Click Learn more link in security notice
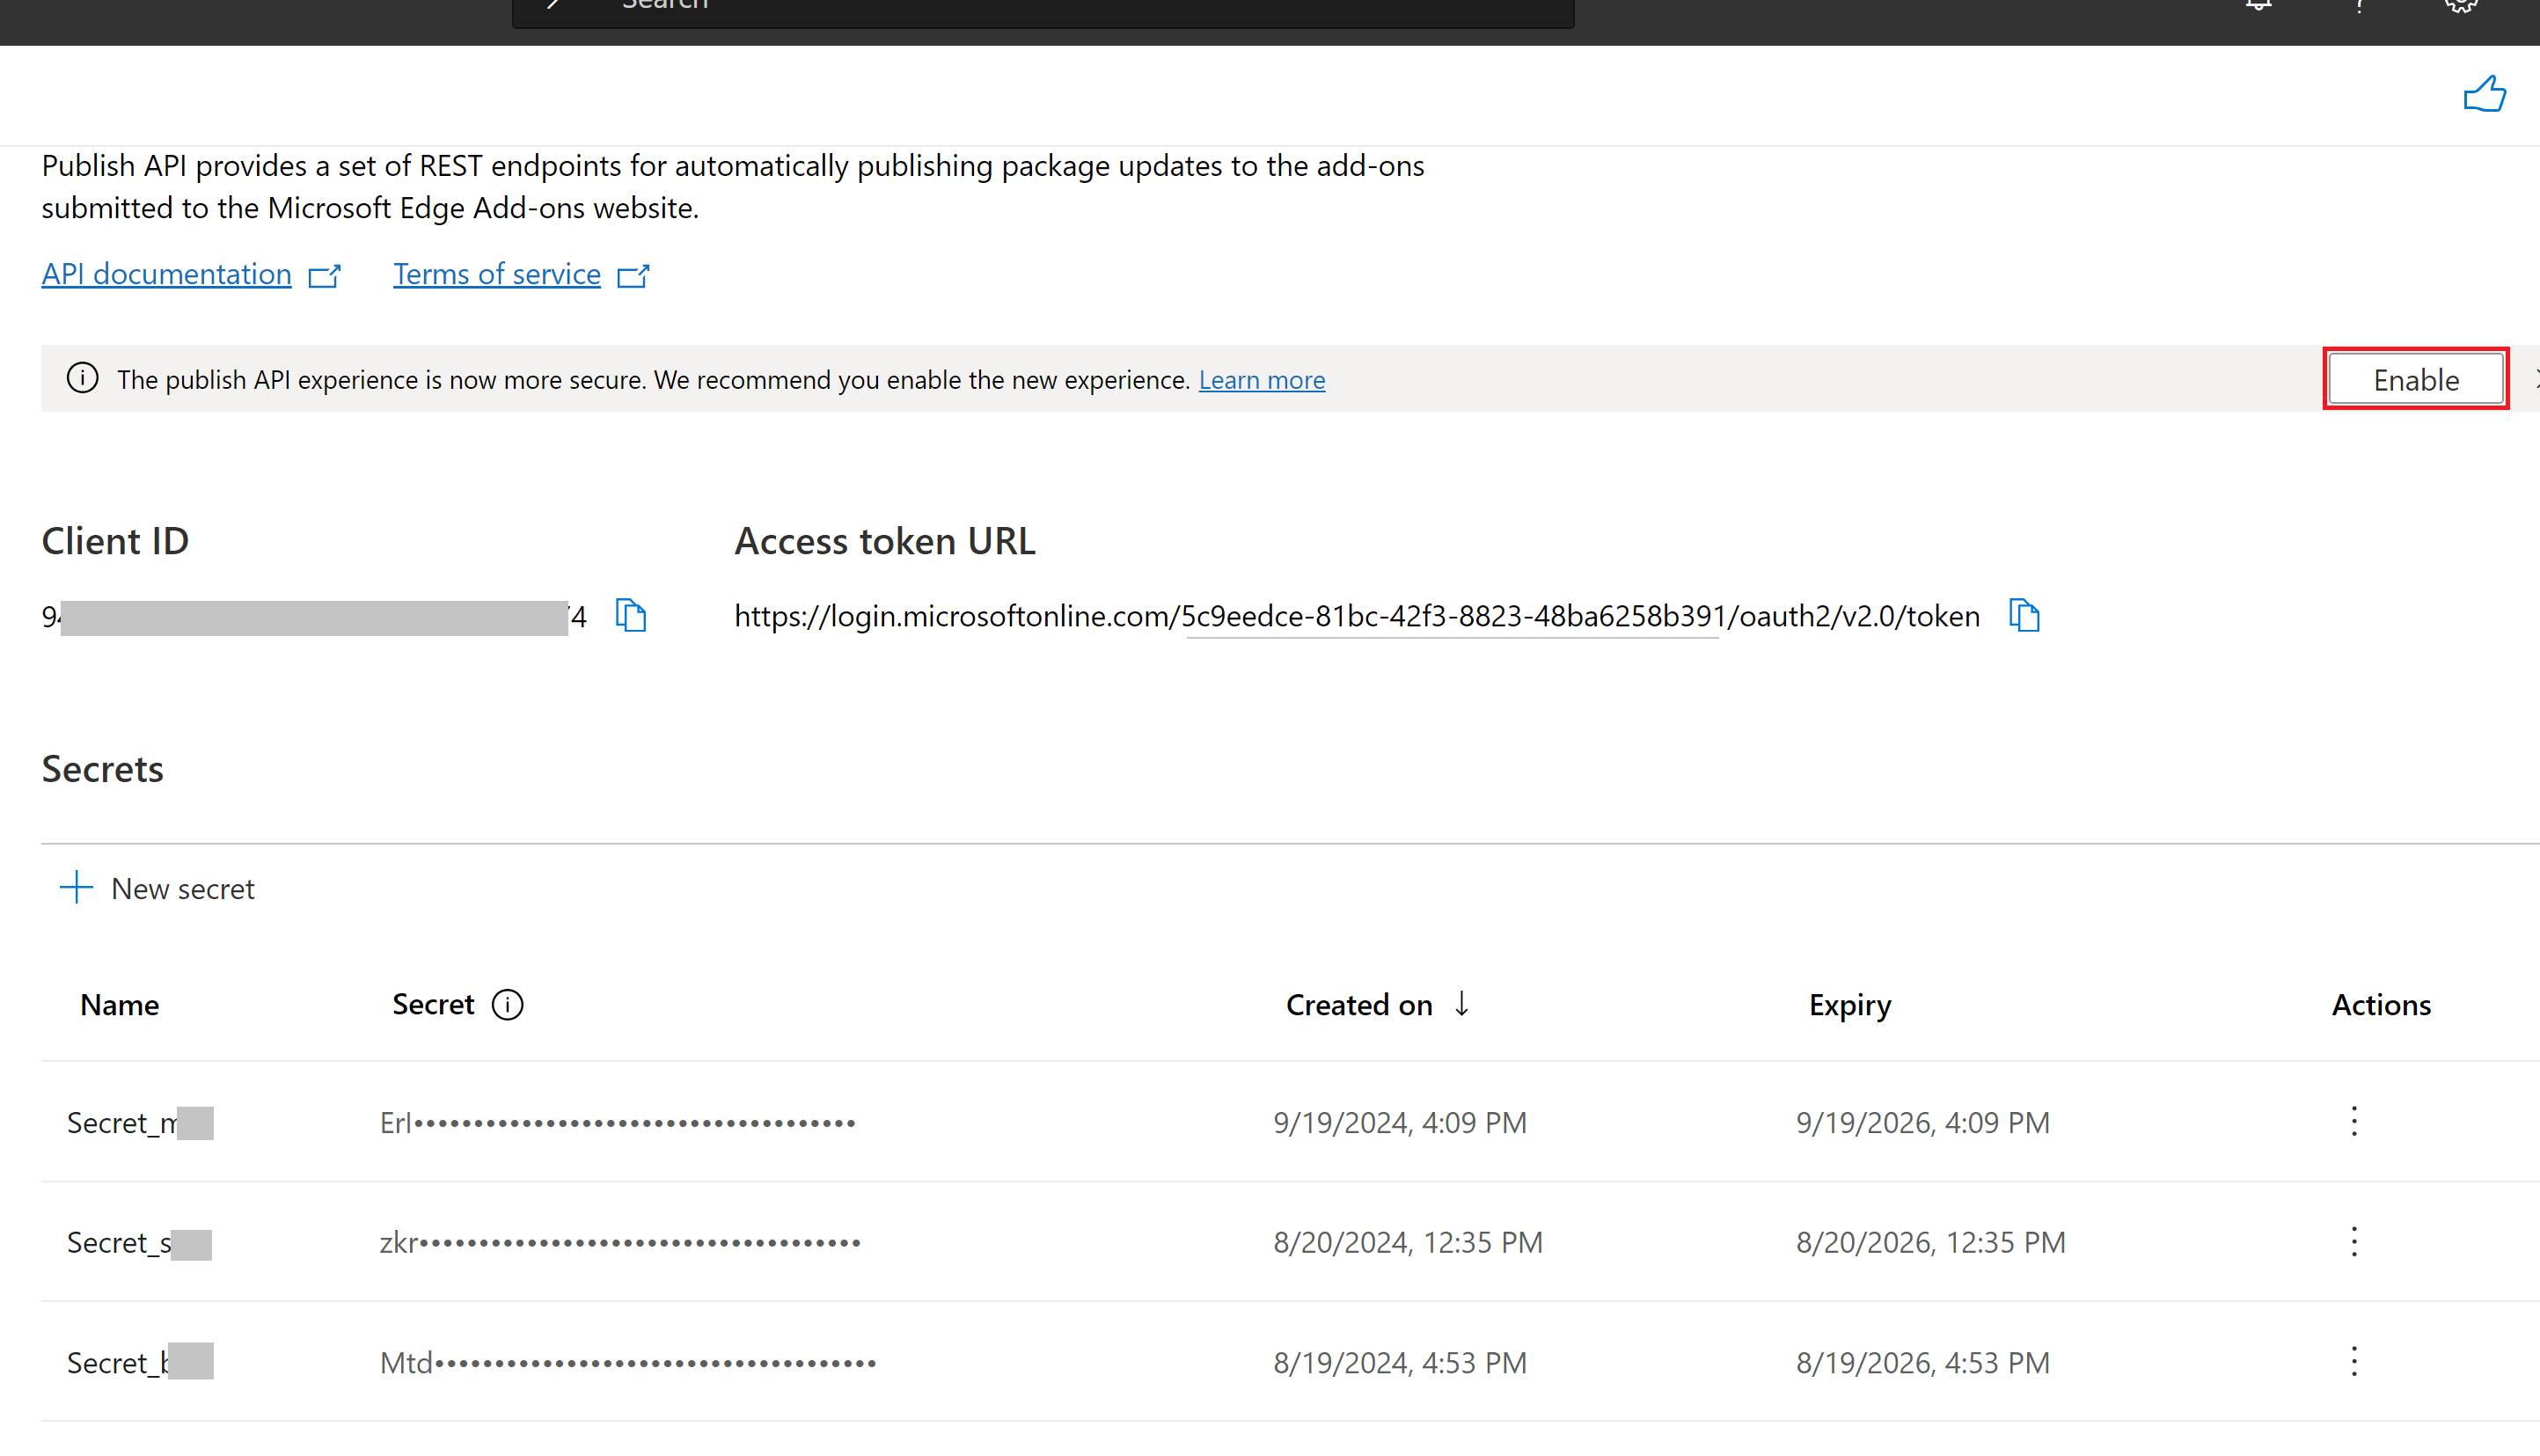The image size is (2540, 1456). (x=1262, y=380)
